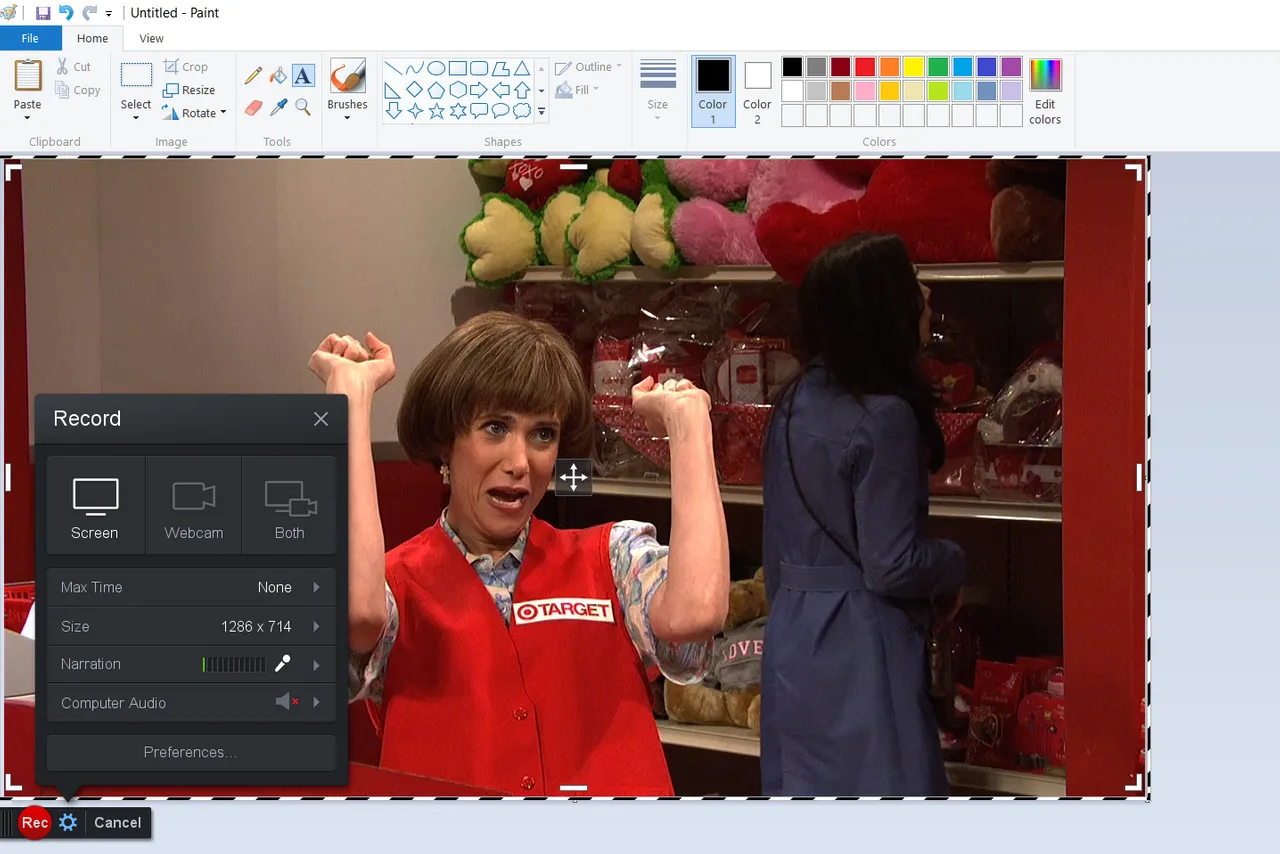Open the File menu
The width and height of the screenshot is (1280, 854).
pos(30,38)
